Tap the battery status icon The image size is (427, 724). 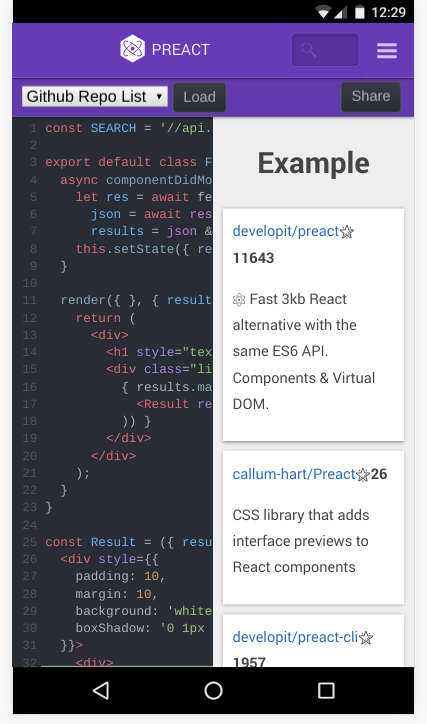[x=360, y=12]
